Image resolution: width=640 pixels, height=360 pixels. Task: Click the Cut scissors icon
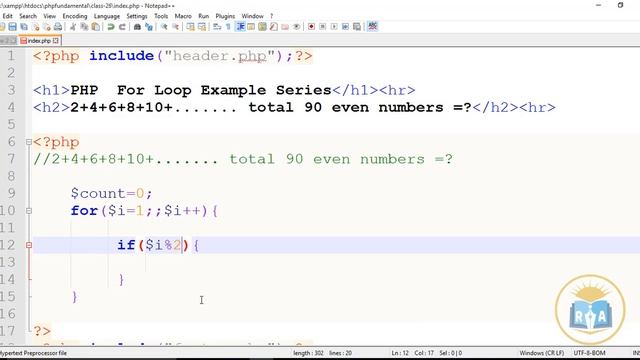point(73,27)
